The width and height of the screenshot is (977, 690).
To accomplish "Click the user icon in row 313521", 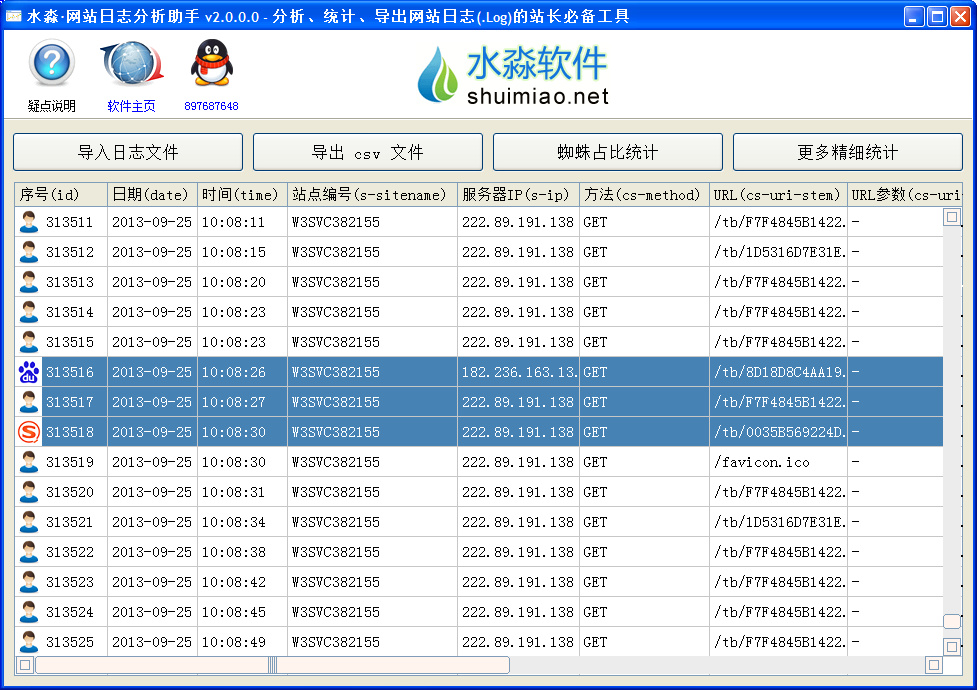I will 29,522.
